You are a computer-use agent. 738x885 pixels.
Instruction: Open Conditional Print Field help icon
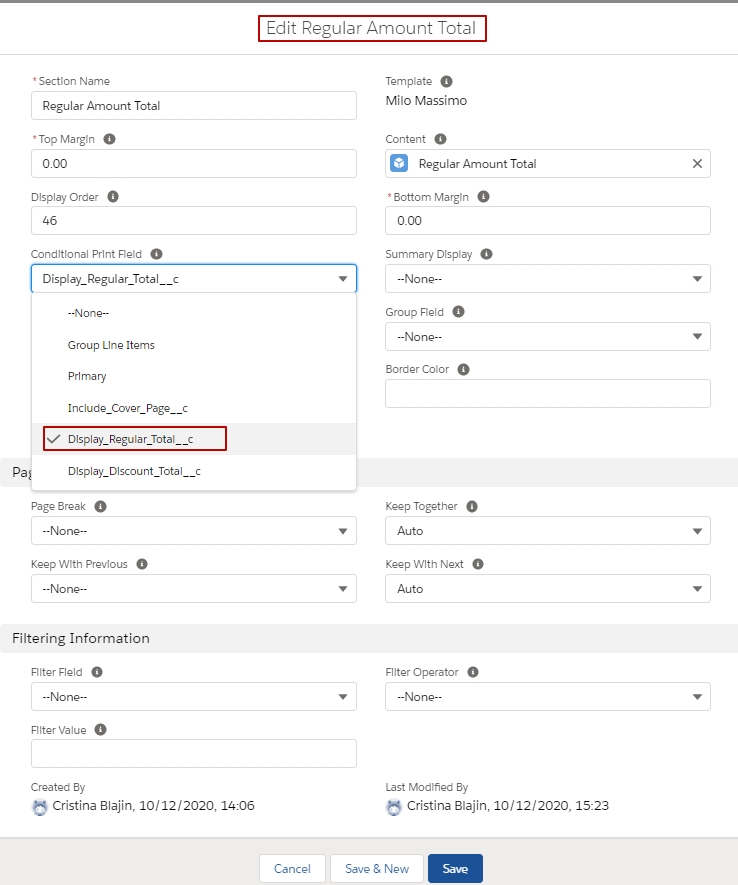157,254
